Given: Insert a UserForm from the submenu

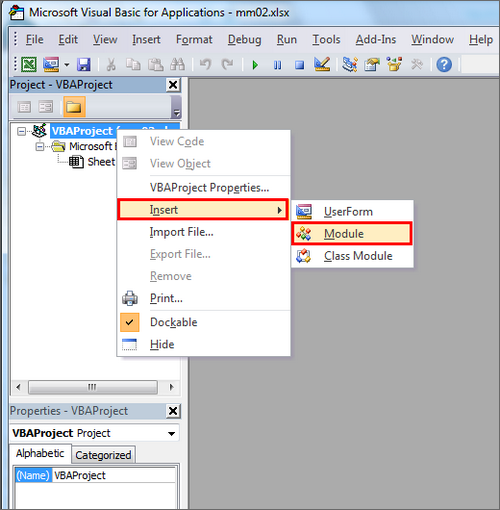Looking at the screenshot, I should click(x=352, y=212).
